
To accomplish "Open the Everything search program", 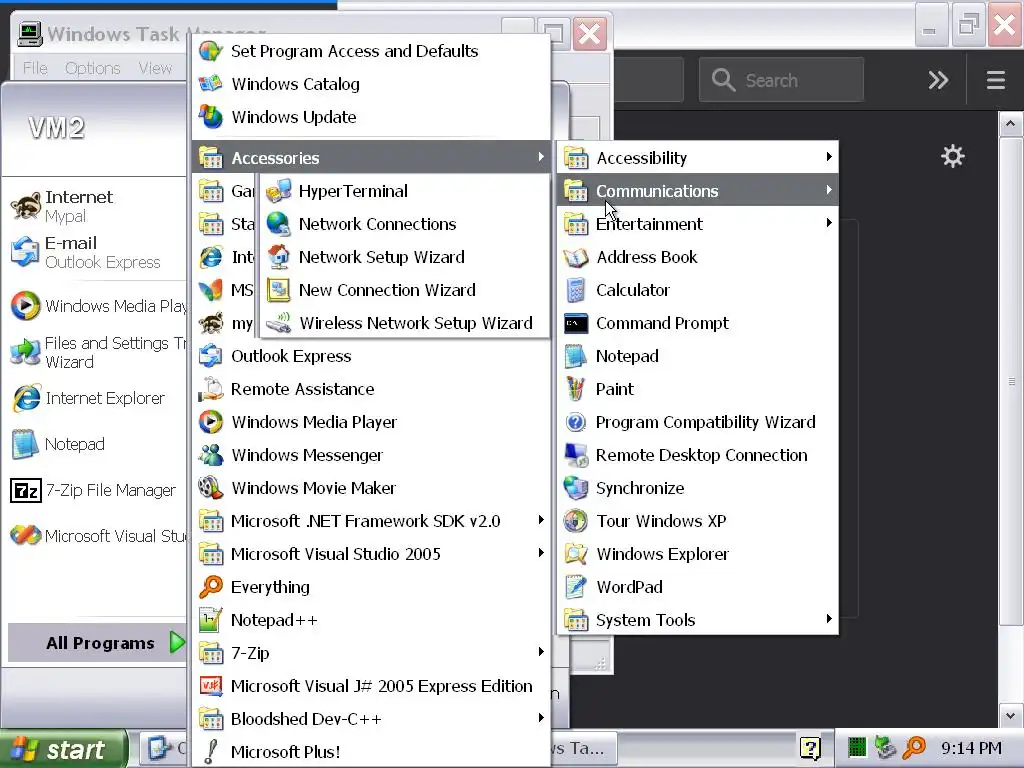I will pos(371,586).
